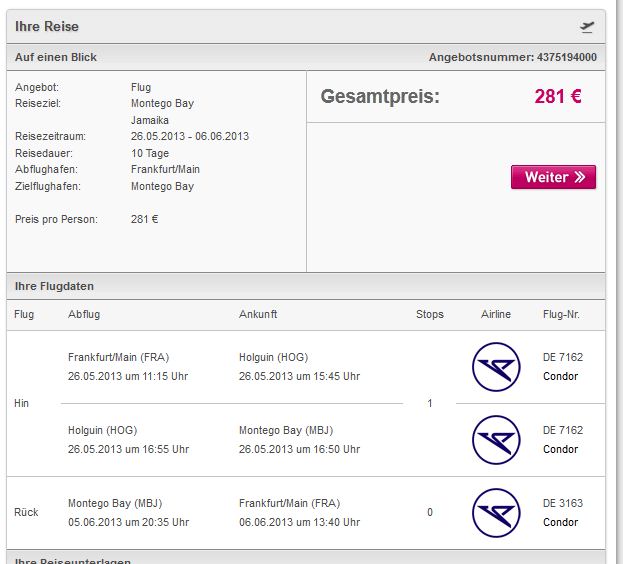Viewport: 623px width, 564px height.
Task: Click the Hin flight row label
Action: (21, 403)
